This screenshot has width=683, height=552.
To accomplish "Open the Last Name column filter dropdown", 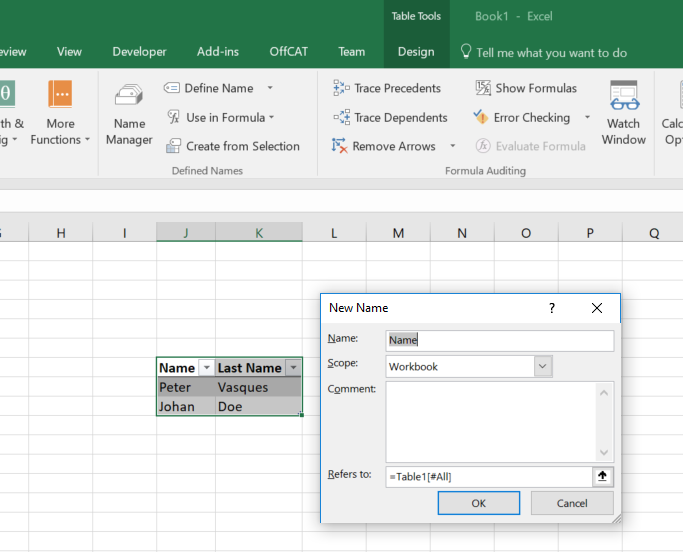I will [293, 368].
